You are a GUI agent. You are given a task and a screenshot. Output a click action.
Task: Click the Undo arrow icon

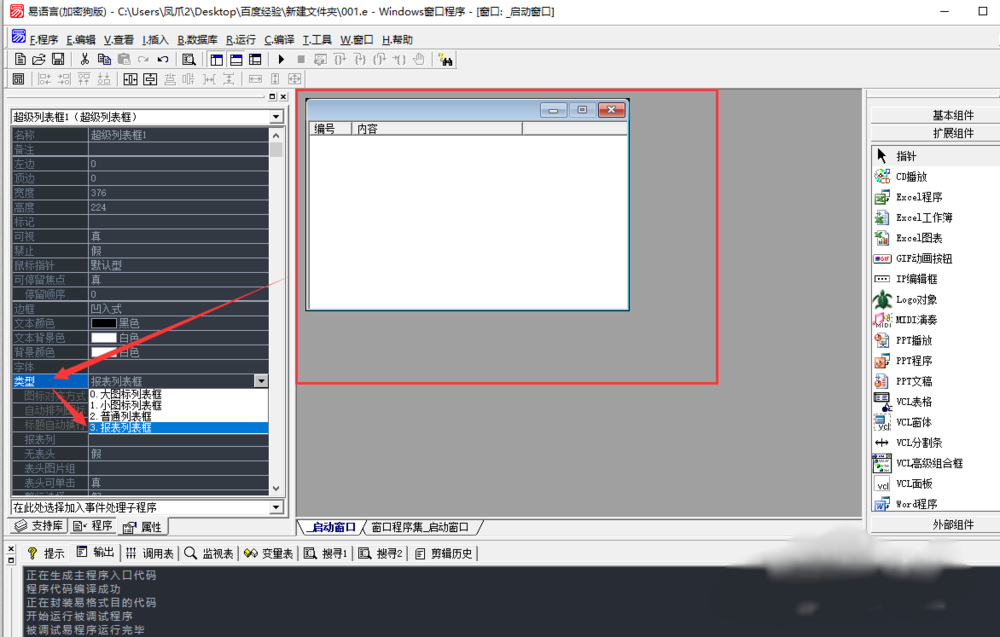(x=163, y=59)
